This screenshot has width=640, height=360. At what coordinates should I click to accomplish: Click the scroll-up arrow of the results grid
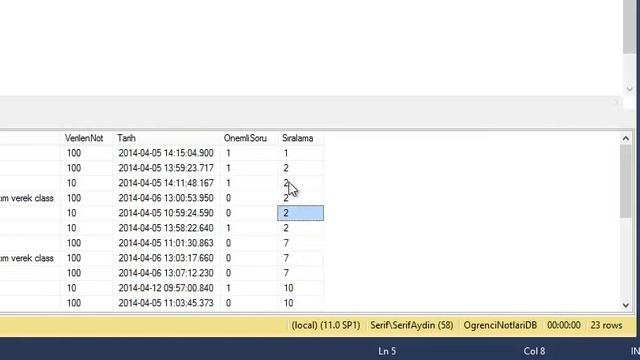(625, 139)
